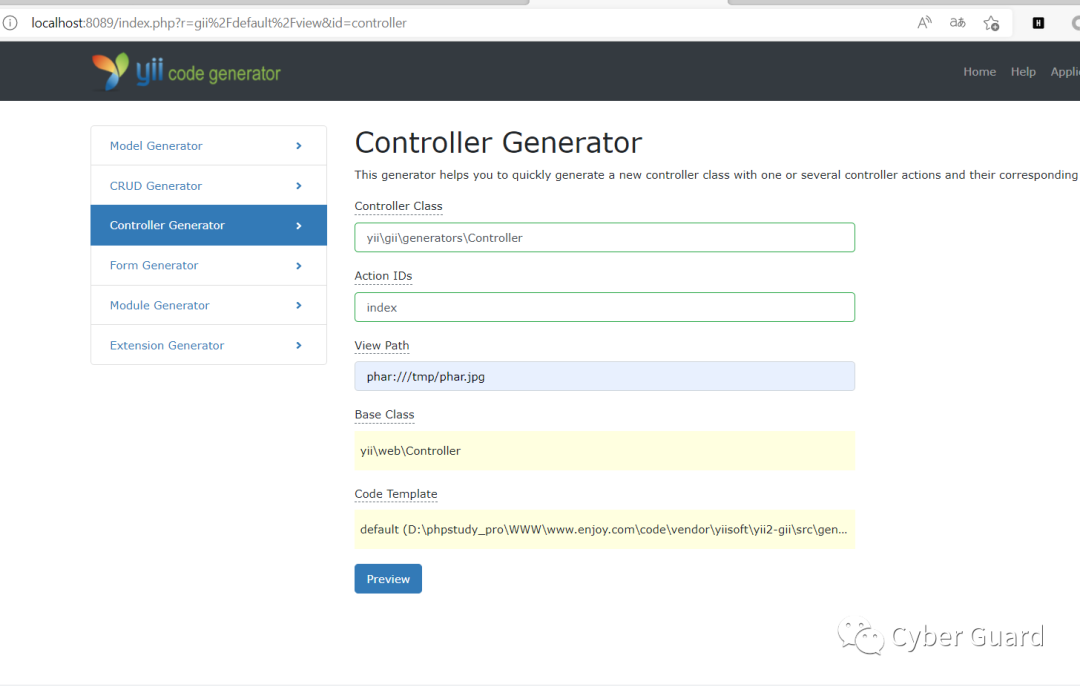The width and height of the screenshot is (1080, 687).
Task: Click chevron beside Controller Generator
Action: pyautogui.click(x=299, y=226)
